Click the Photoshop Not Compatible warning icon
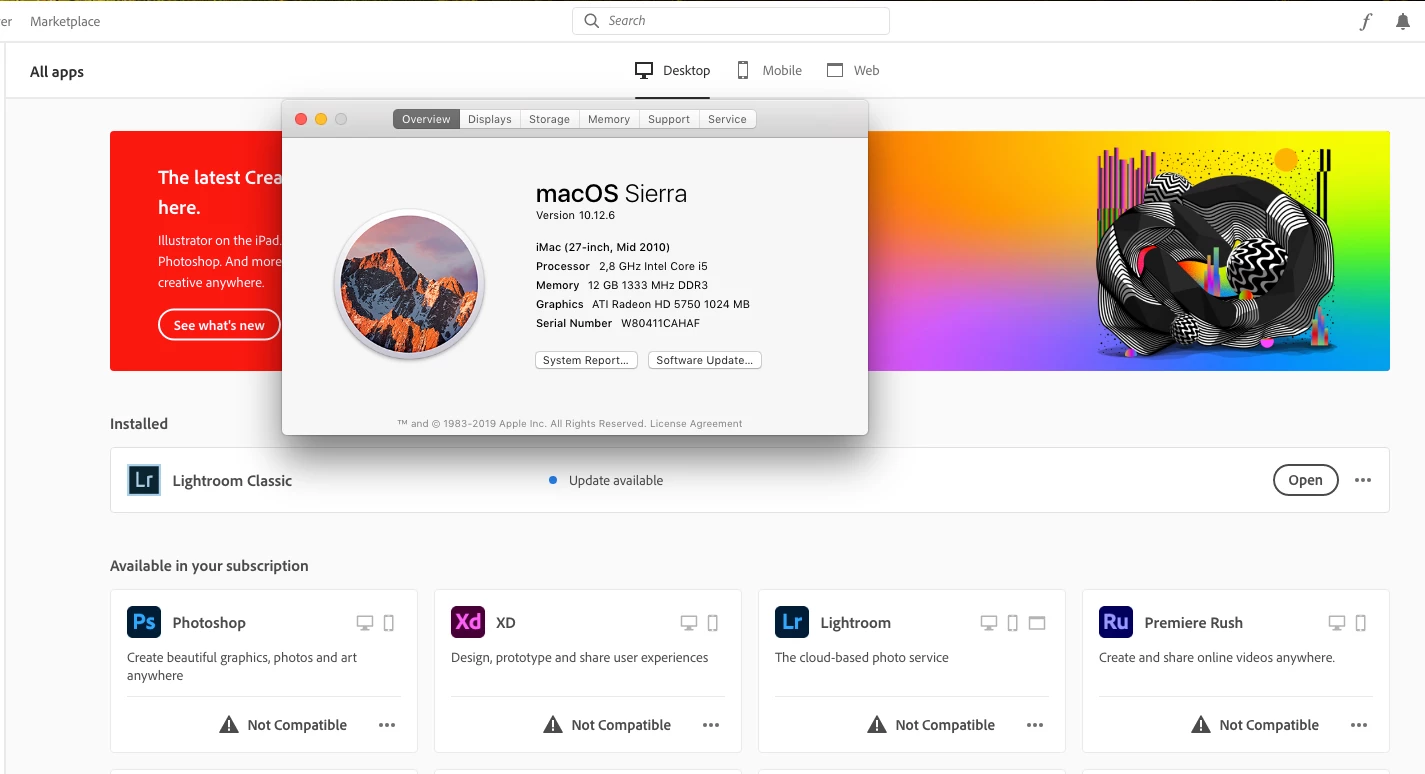 [x=229, y=725]
